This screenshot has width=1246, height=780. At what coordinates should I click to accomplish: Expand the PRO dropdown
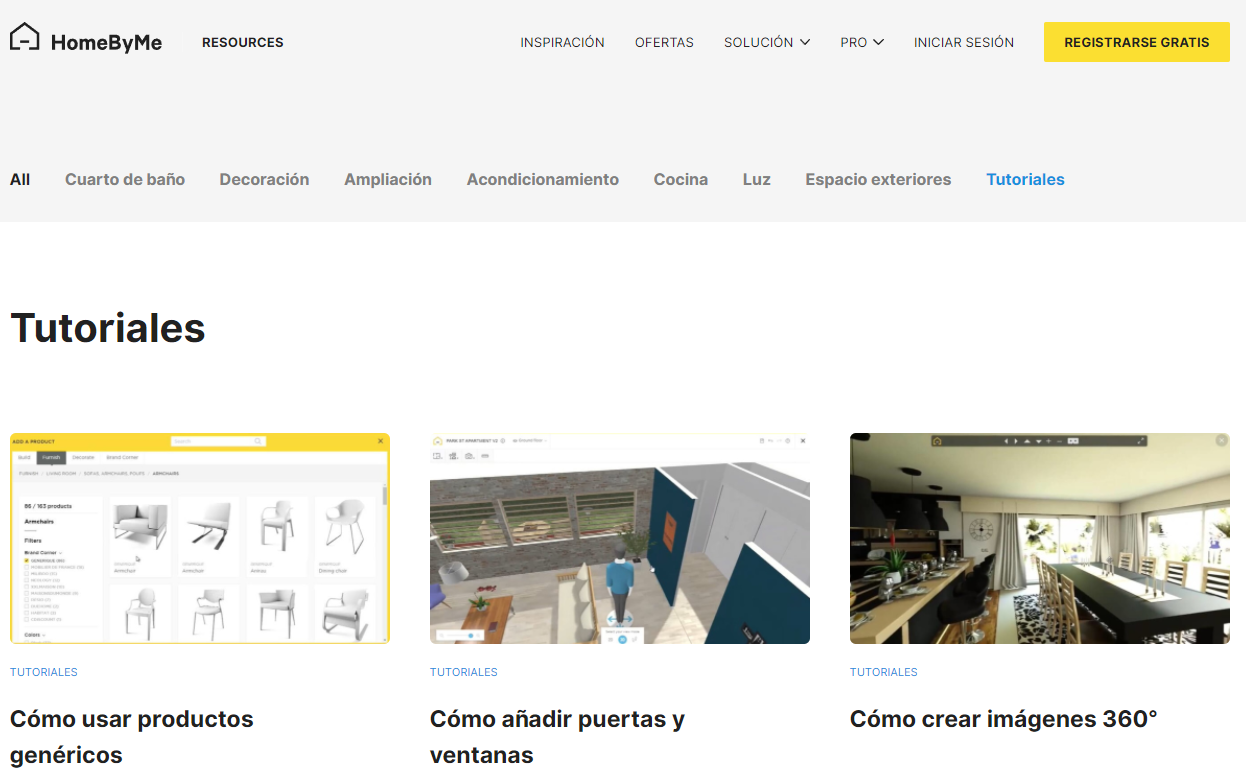862,42
